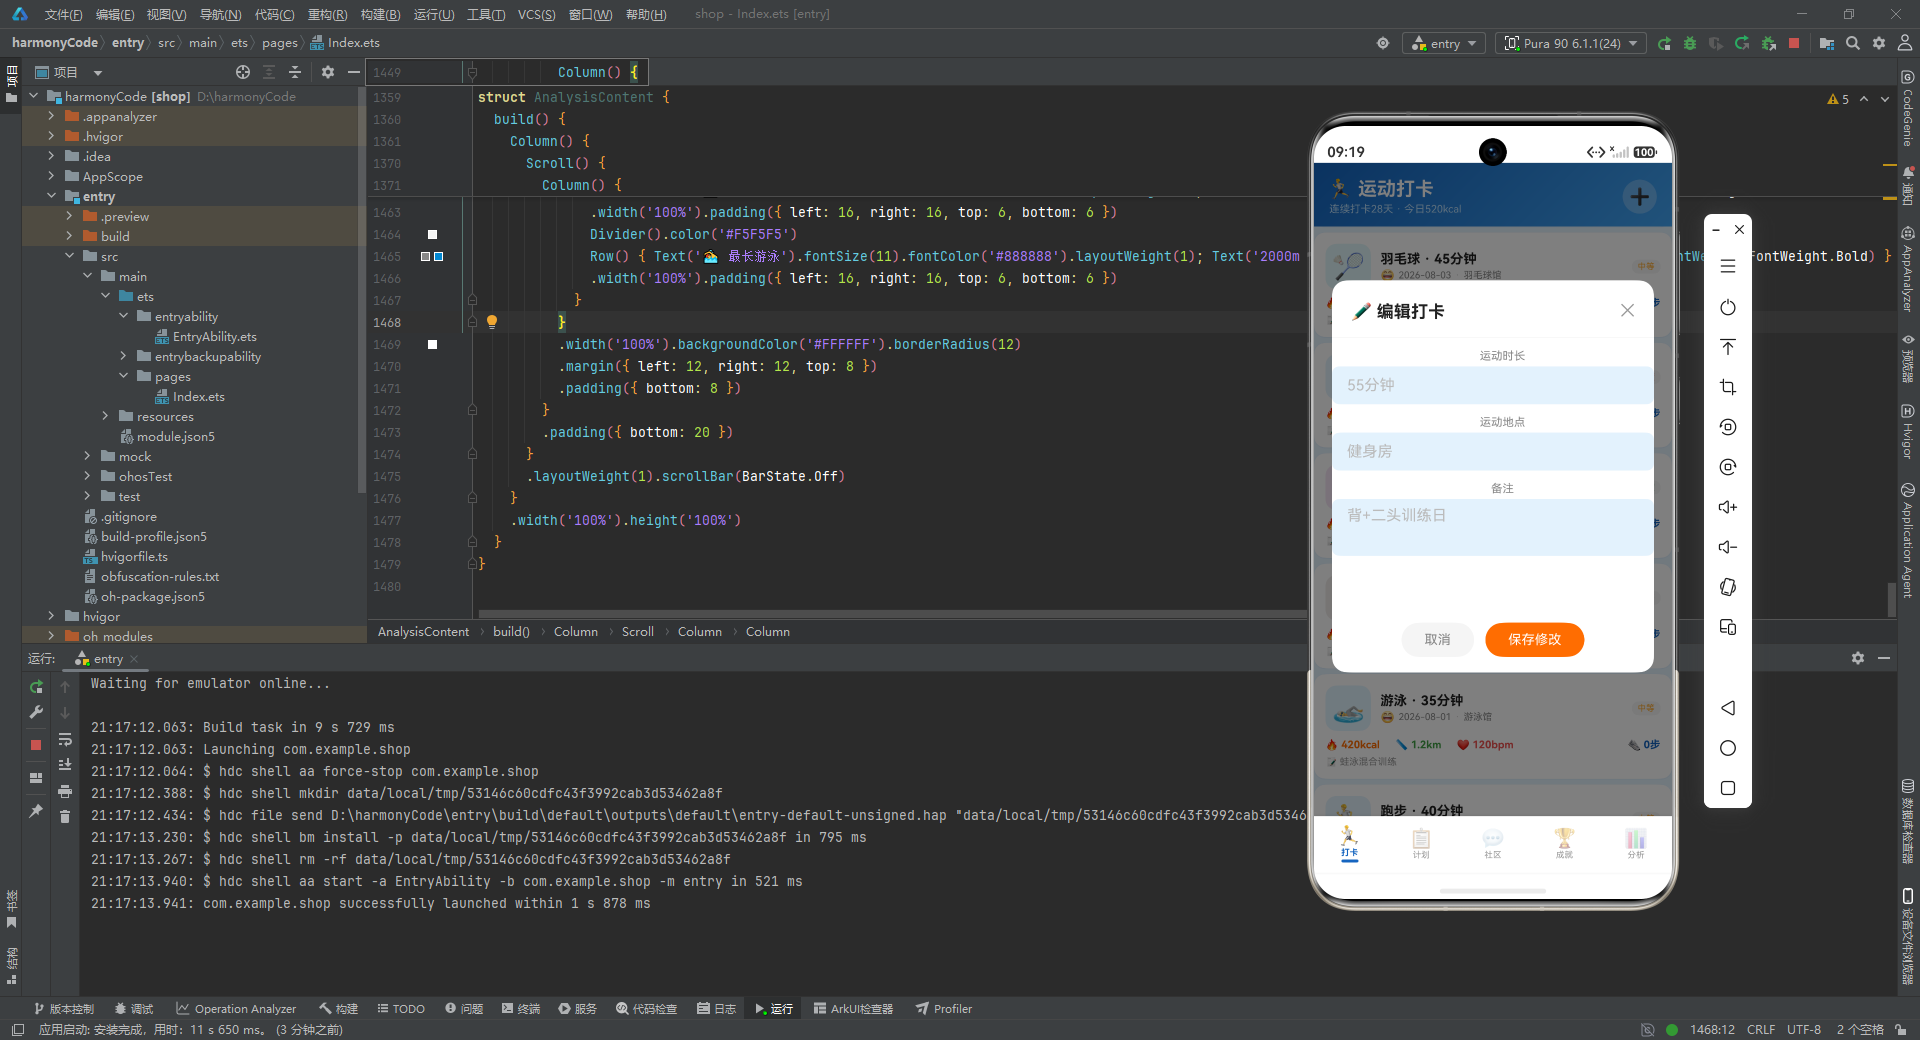Tap the plus icon in 运动打卡 header

tap(1639, 197)
